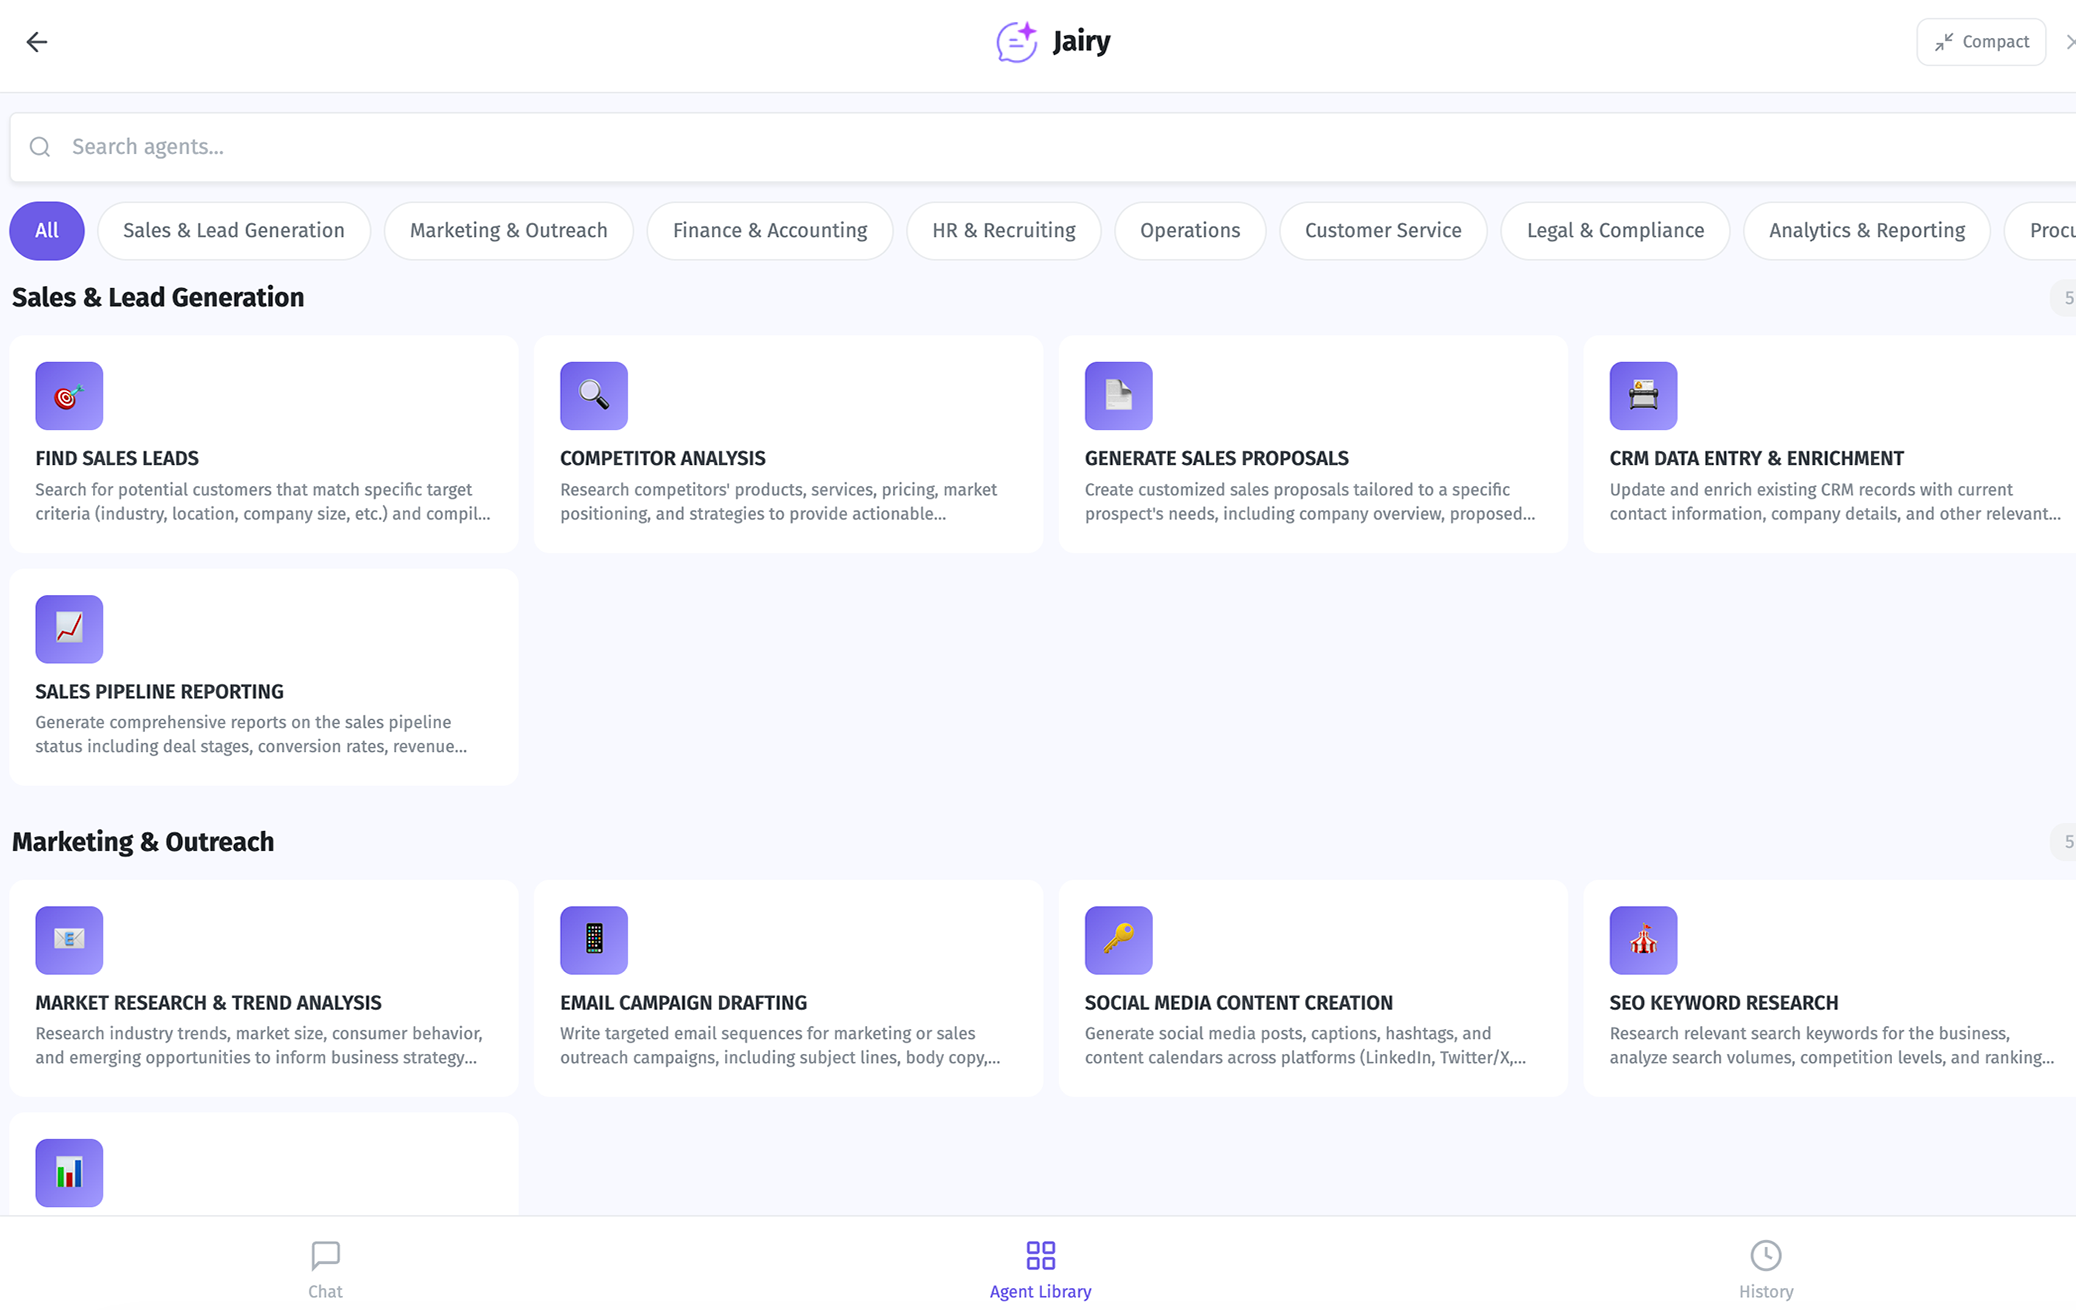Image resolution: width=2076 pixels, height=1310 pixels.
Task: Click the CRM Data Entry printer icon
Action: coord(1642,396)
